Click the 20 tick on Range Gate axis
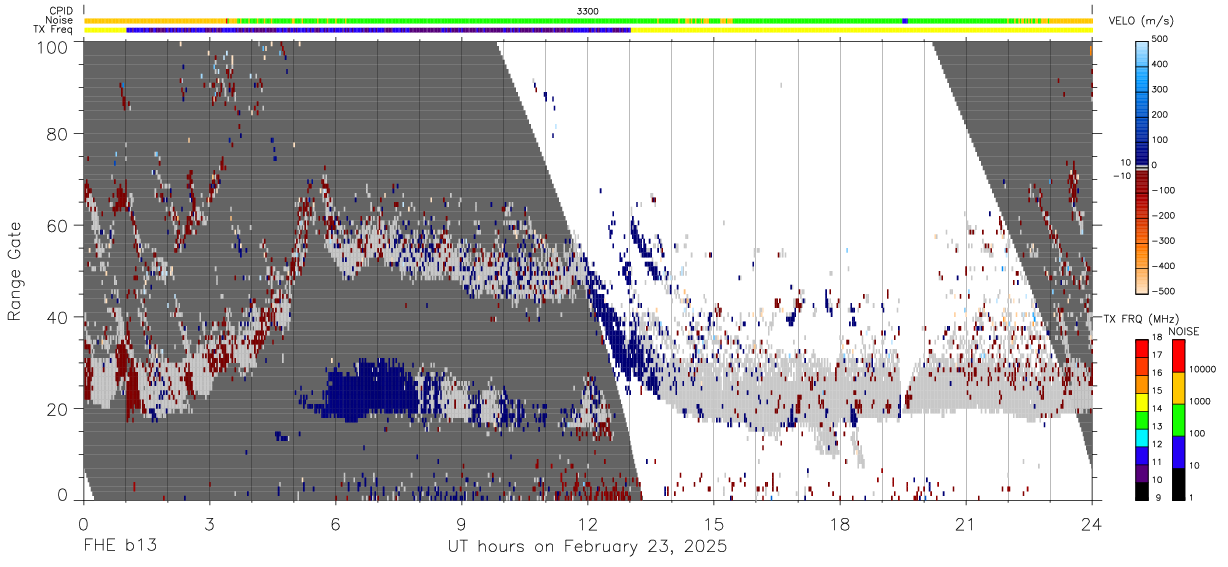Screen dimensions: 1228x567 57,409
